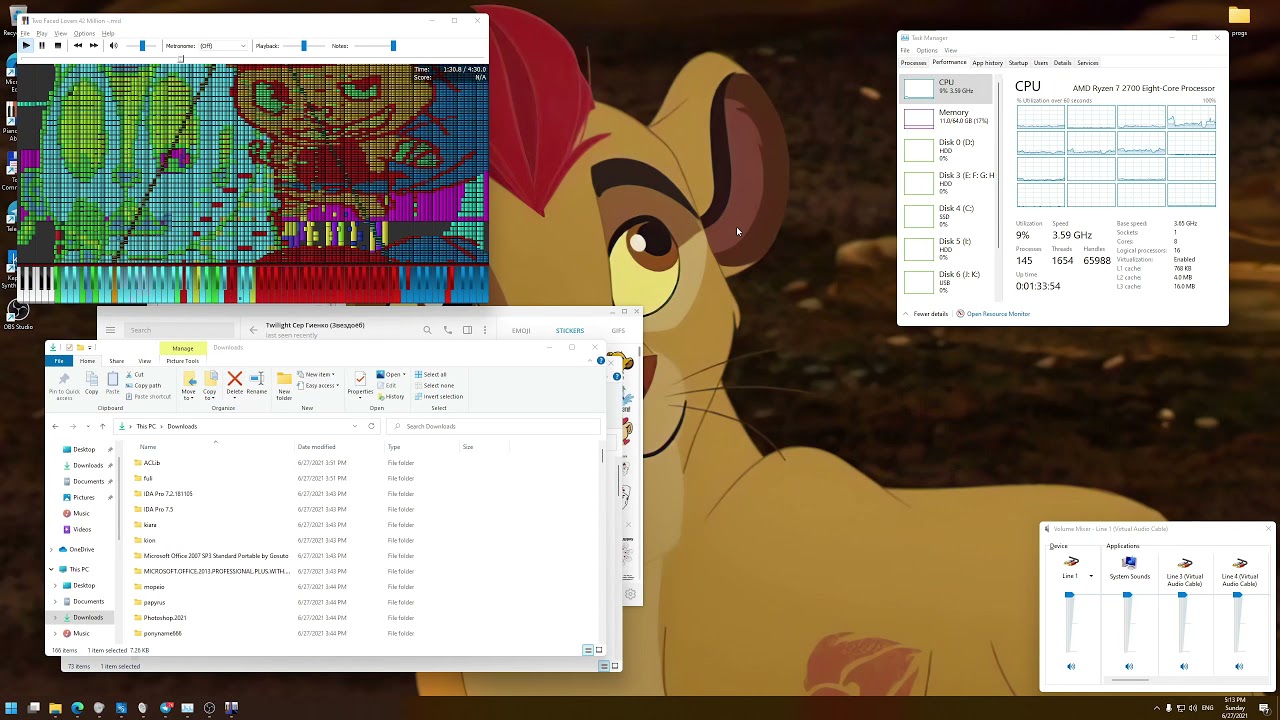Screen dimensions: 1280x720
Task: Click the Paste icon in Explorer ribbon
Action: (x=113, y=378)
